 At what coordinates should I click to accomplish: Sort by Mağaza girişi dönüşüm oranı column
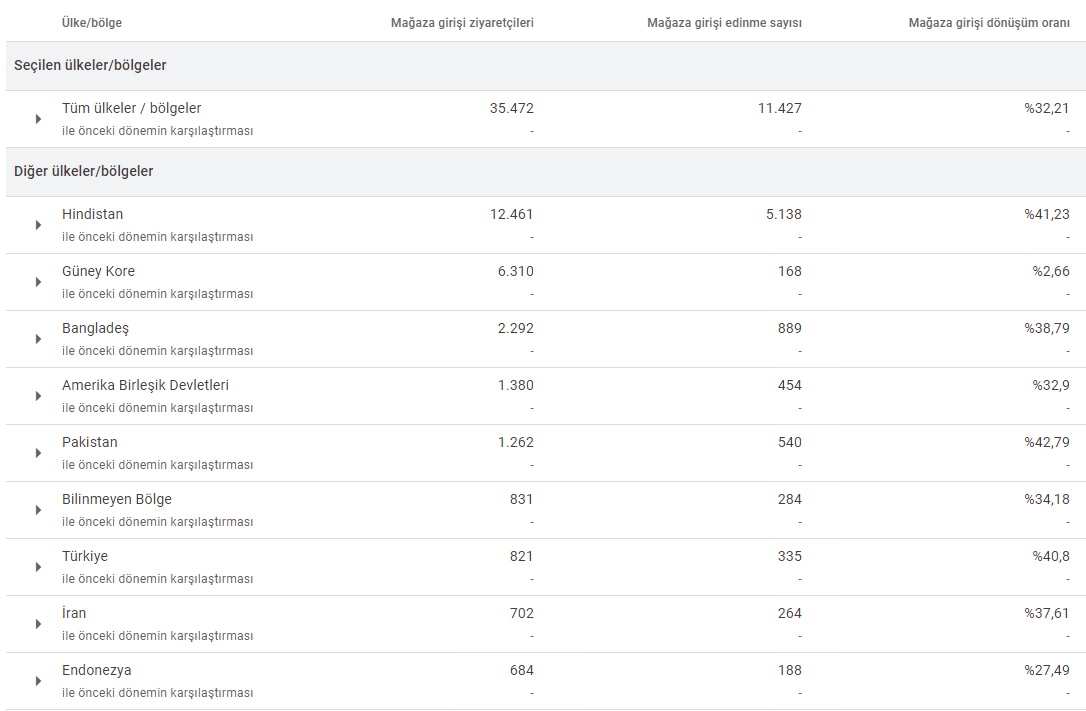989,23
